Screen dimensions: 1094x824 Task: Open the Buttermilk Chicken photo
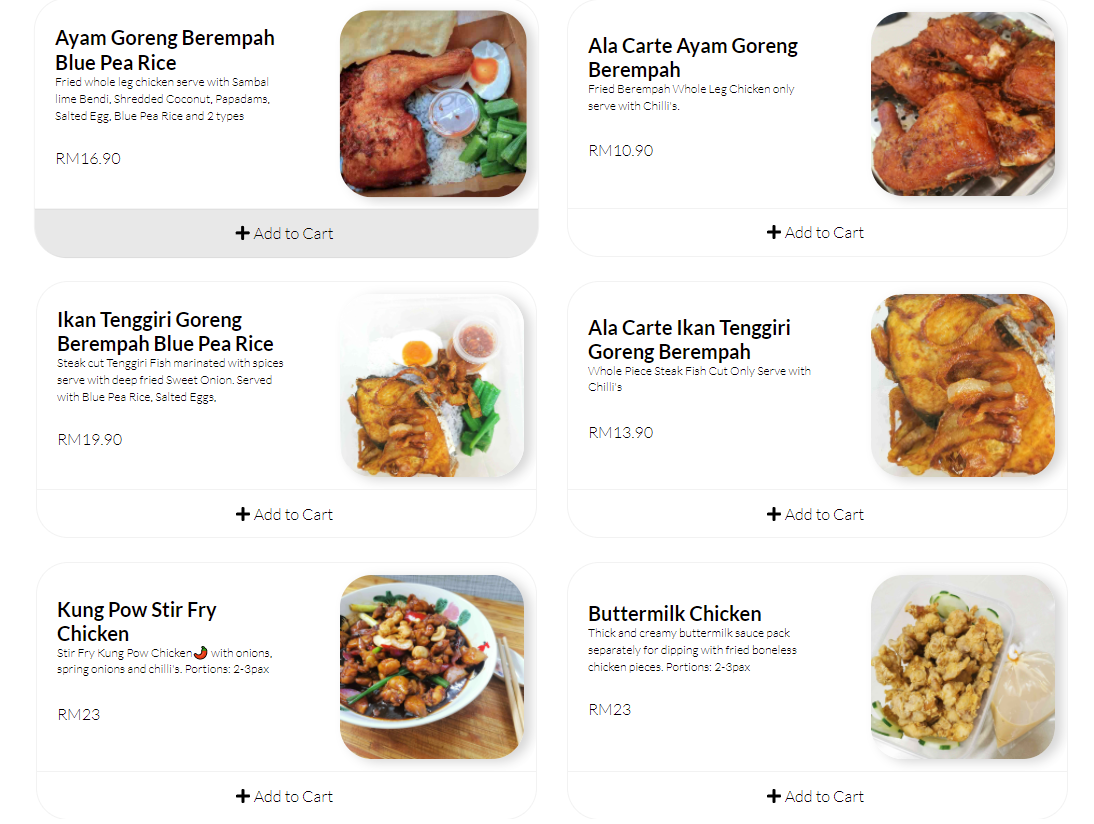(963, 667)
